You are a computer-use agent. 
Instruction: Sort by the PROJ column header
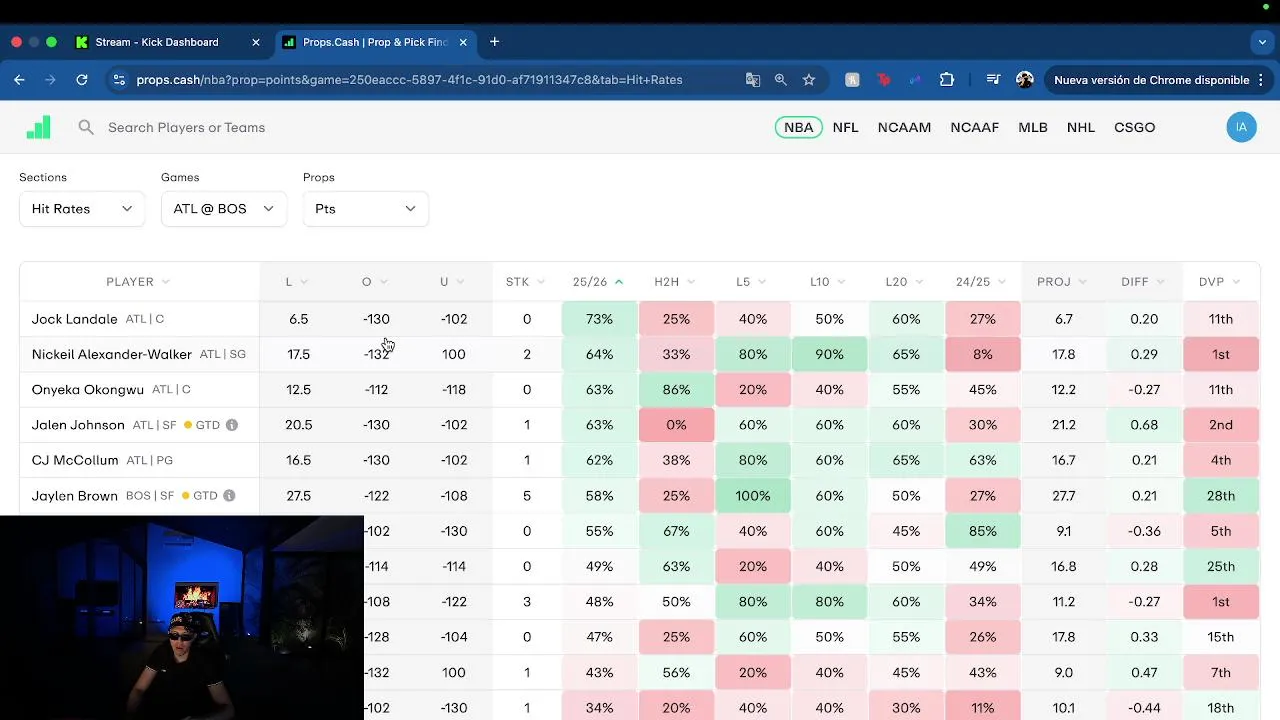[x=1062, y=282]
